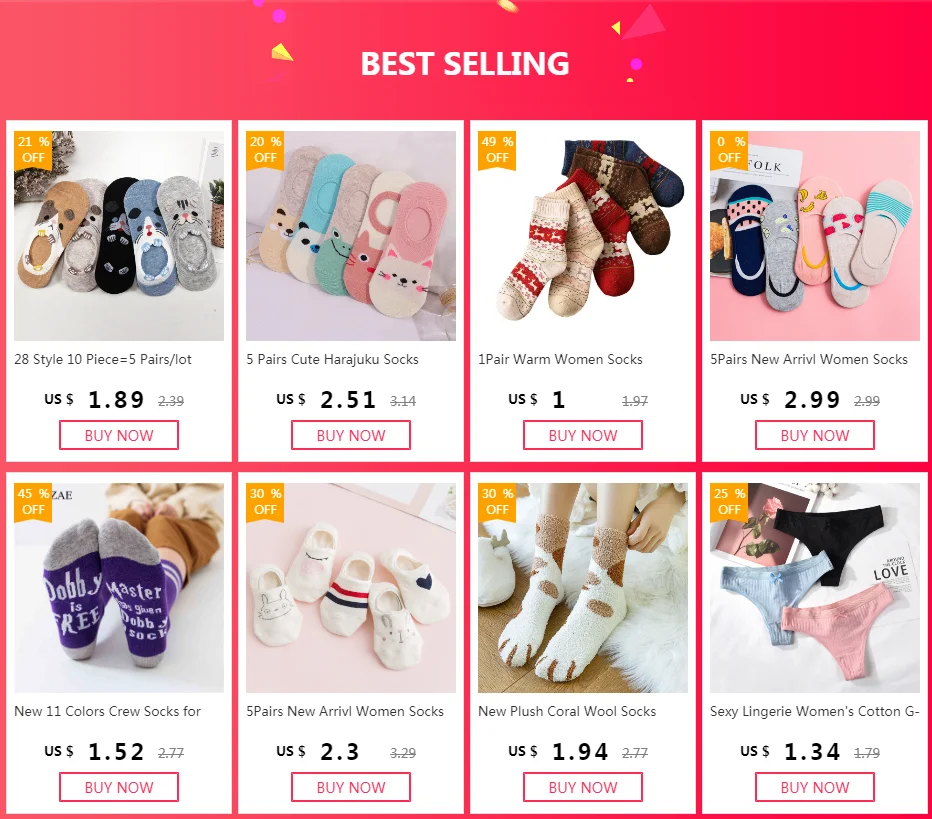View the Plush Coral Wool cat paw socks image
Screen dimensions: 932x819
click(583, 588)
